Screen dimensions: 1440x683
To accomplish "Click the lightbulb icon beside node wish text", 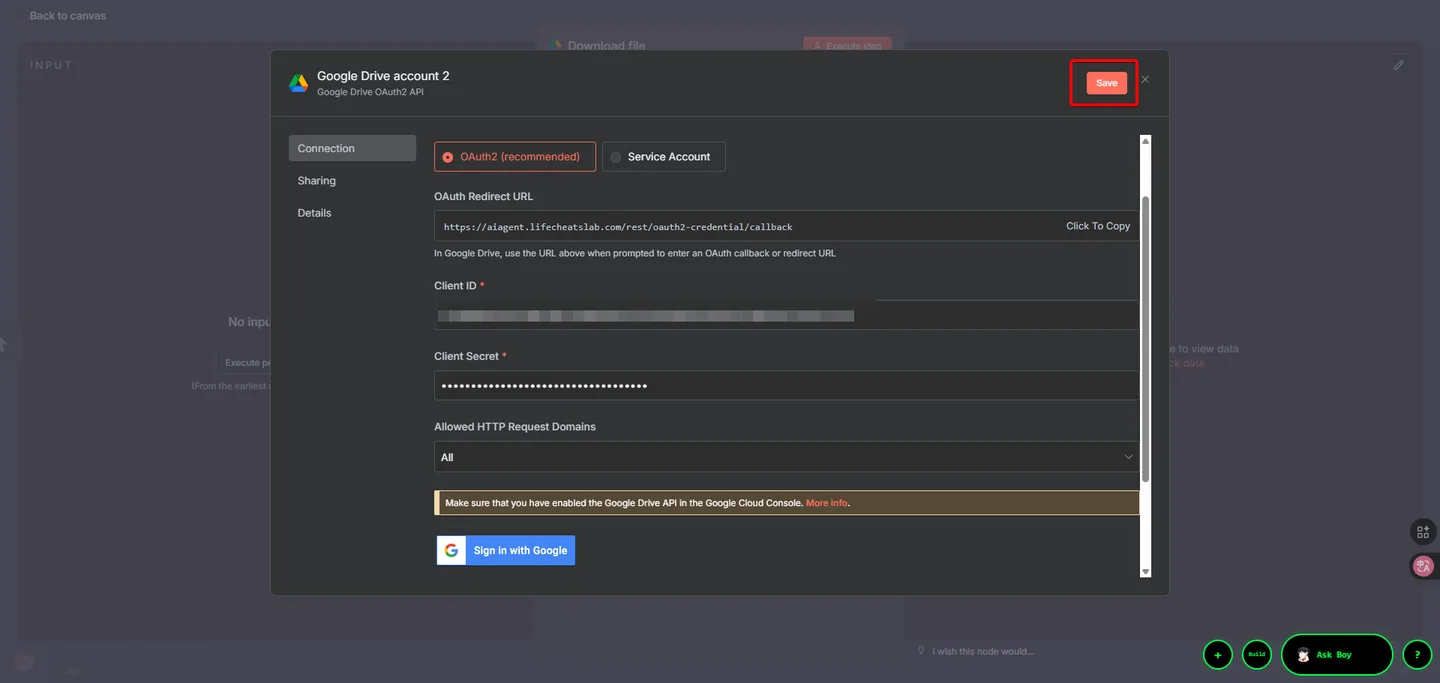I will (x=921, y=651).
